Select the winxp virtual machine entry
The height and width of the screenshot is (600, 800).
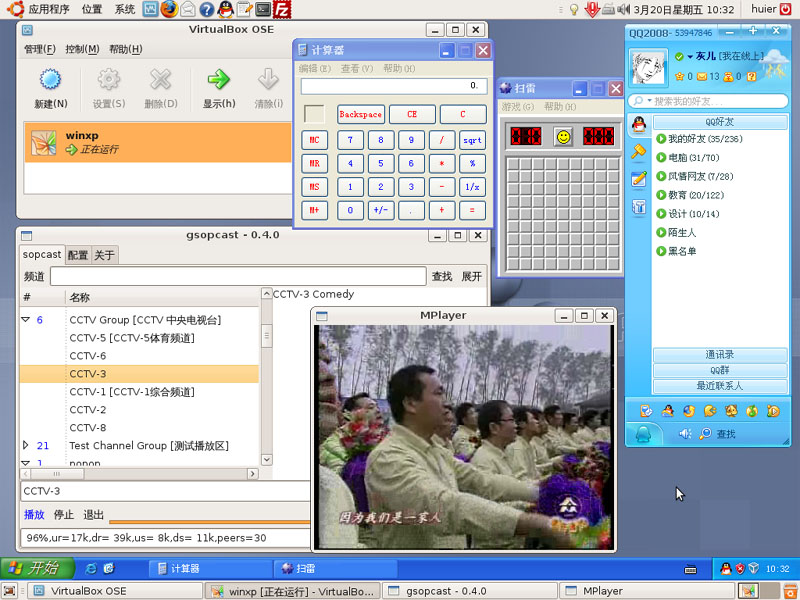point(158,142)
